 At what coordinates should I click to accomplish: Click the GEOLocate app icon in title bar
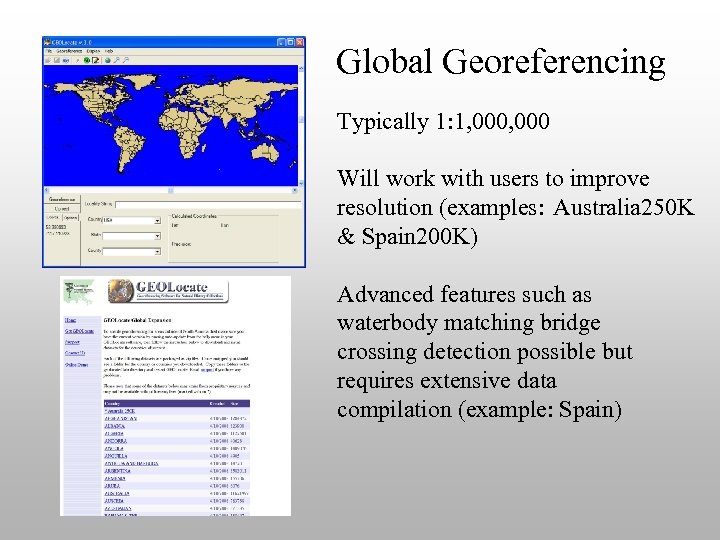[x=47, y=43]
